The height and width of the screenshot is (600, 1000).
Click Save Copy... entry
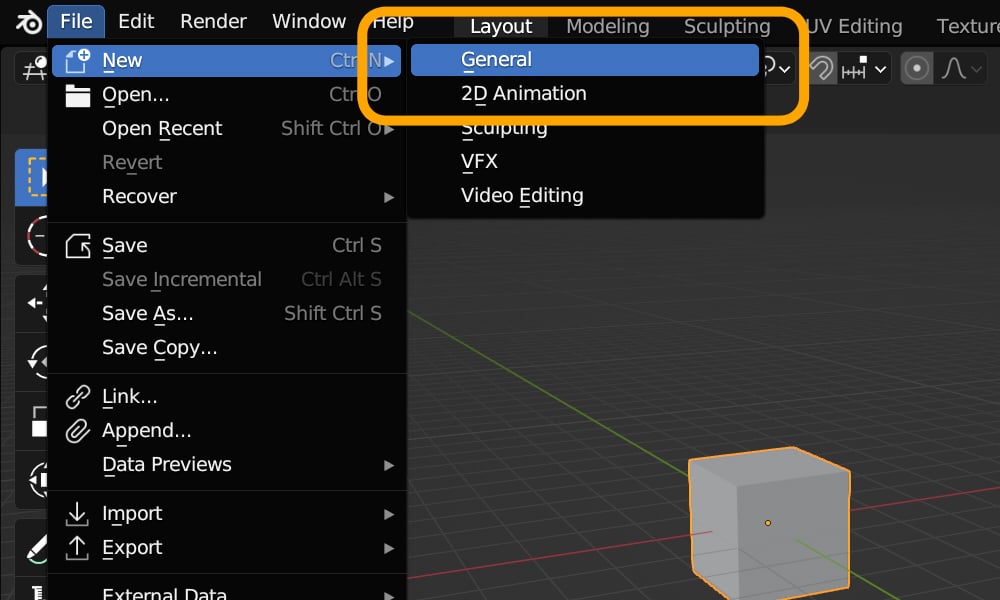click(226, 348)
